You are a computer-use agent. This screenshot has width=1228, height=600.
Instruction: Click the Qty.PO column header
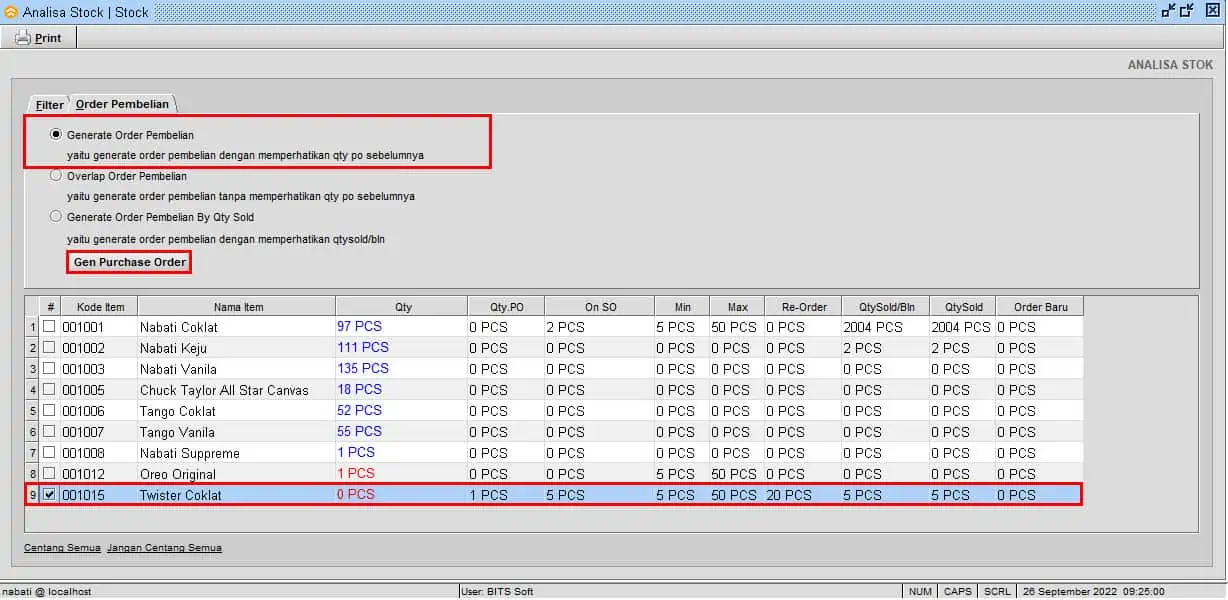click(506, 307)
